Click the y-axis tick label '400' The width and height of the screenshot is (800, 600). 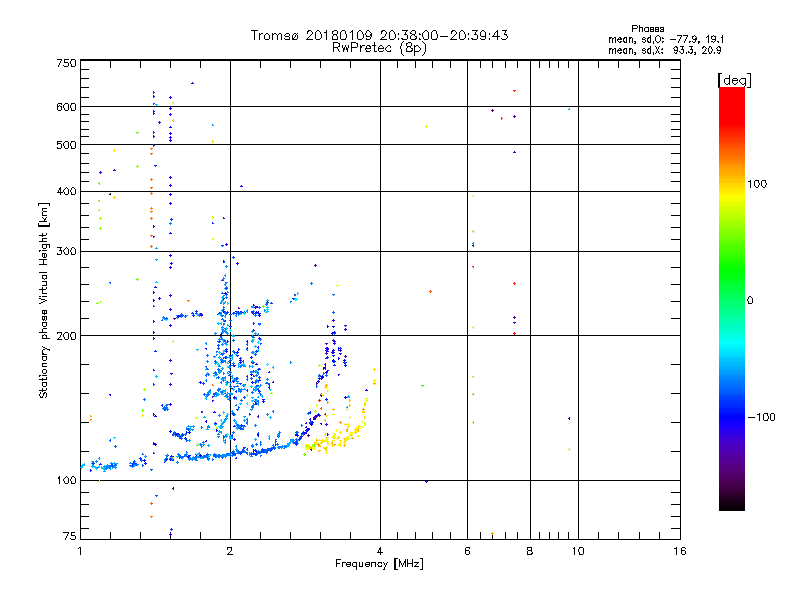click(x=66, y=192)
